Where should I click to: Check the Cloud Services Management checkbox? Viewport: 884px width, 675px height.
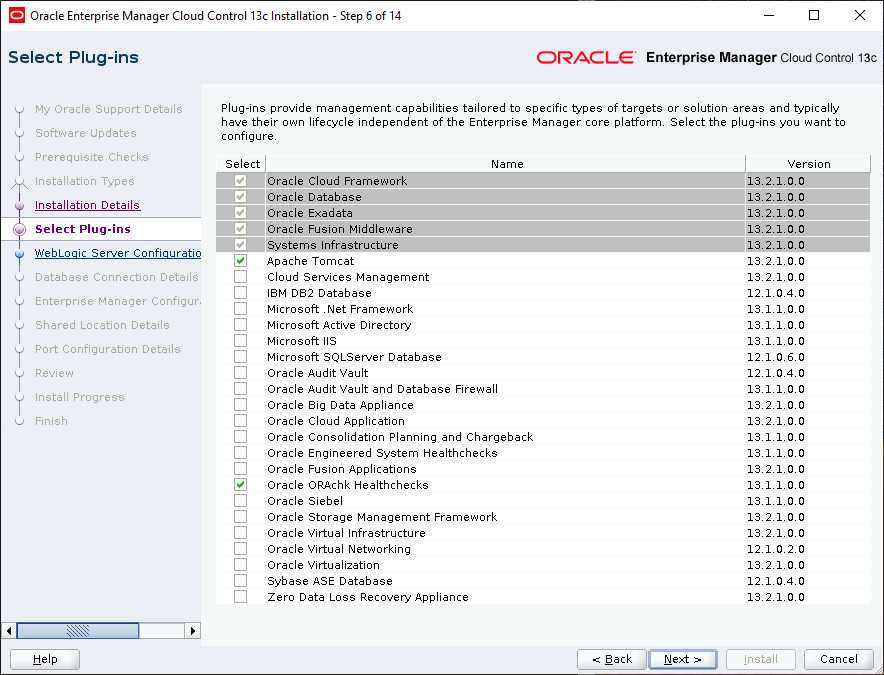241,277
